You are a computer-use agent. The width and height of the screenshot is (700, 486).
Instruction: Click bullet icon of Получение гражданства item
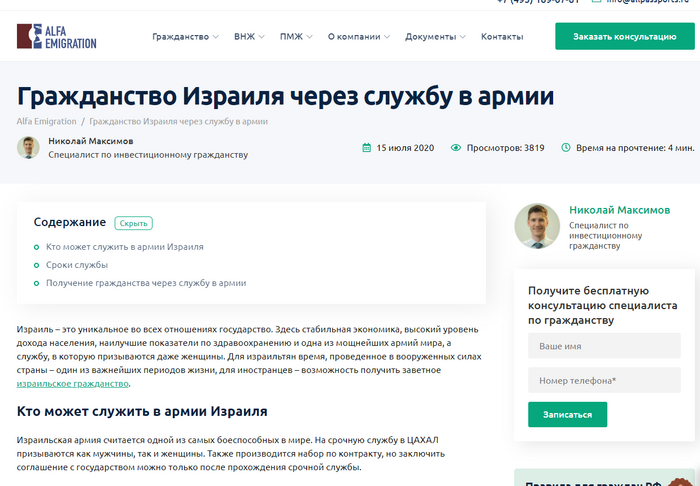tap(37, 283)
